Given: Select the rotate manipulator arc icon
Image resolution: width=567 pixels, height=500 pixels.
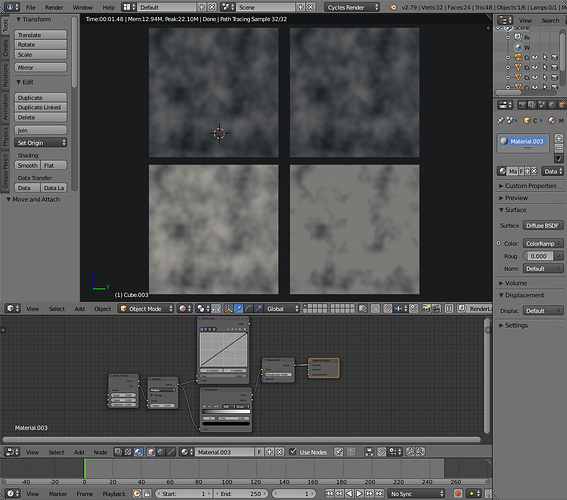Looking at the screenshot, I should [248, 308].
